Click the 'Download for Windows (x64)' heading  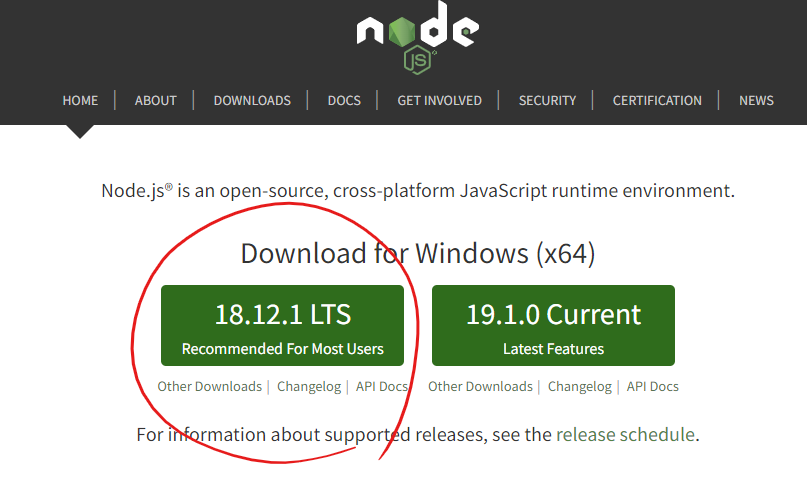418,253
